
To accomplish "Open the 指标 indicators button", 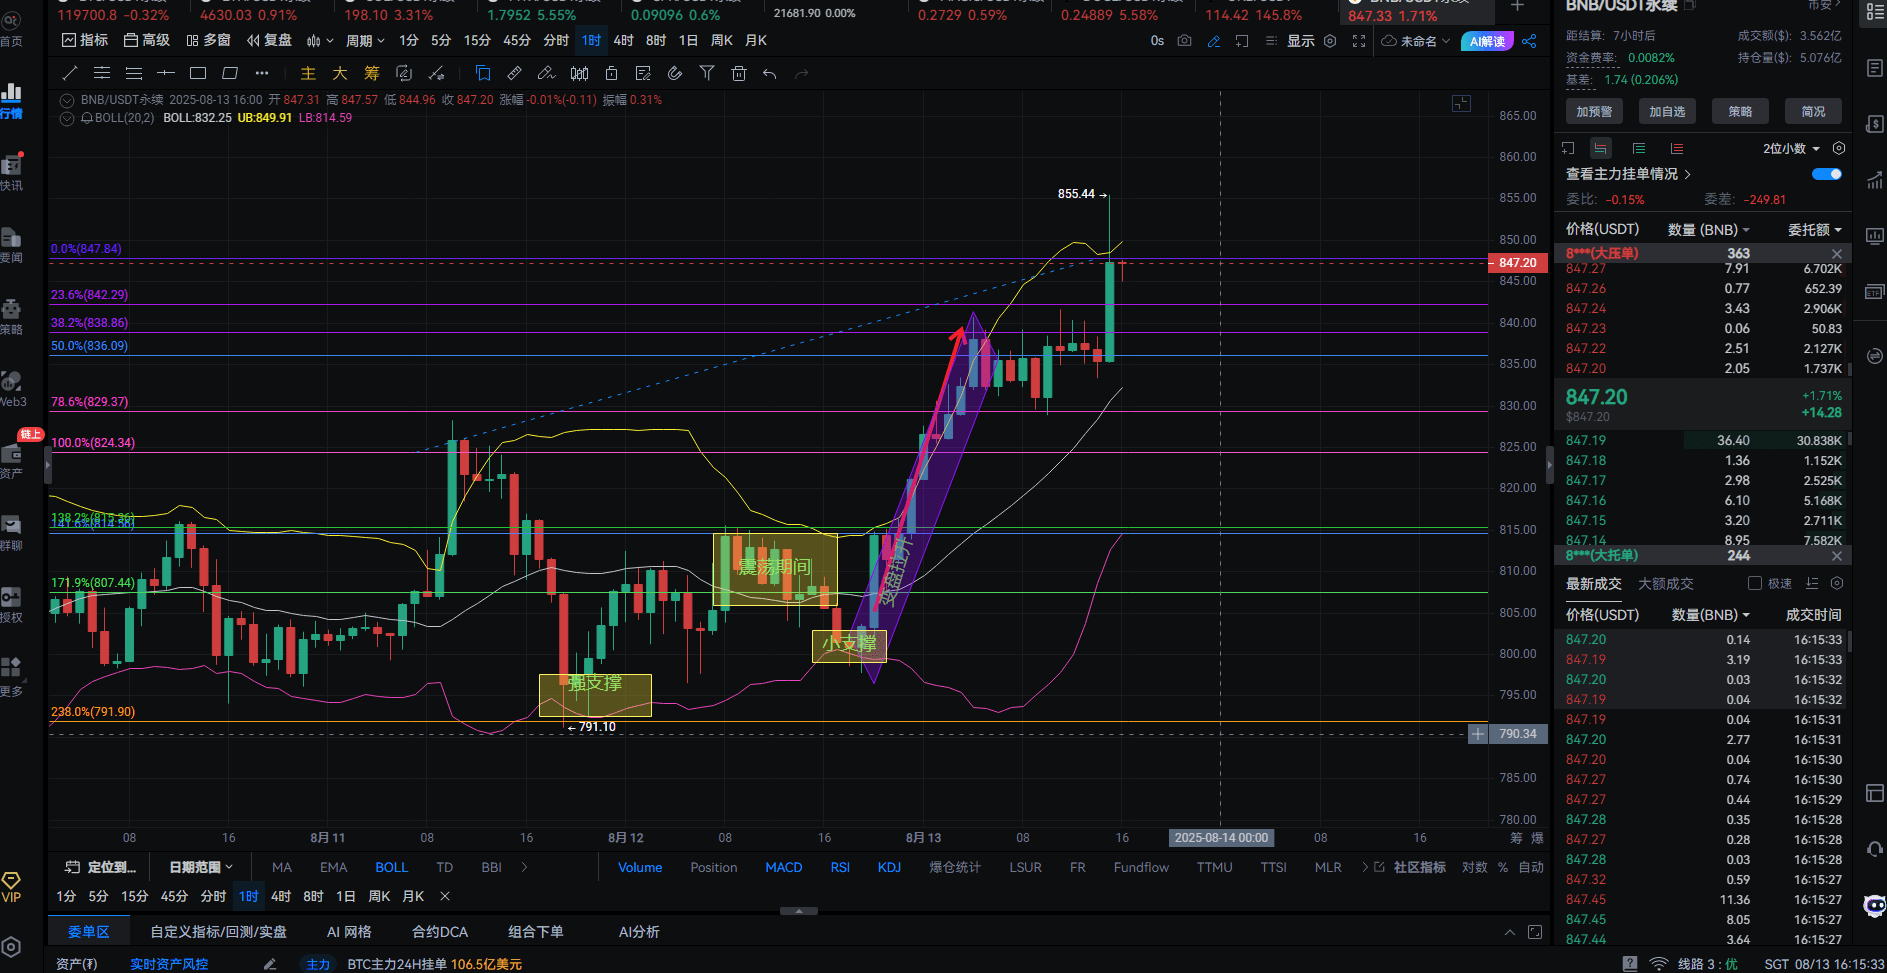I will pyautogui.click(x=85, y=41).
